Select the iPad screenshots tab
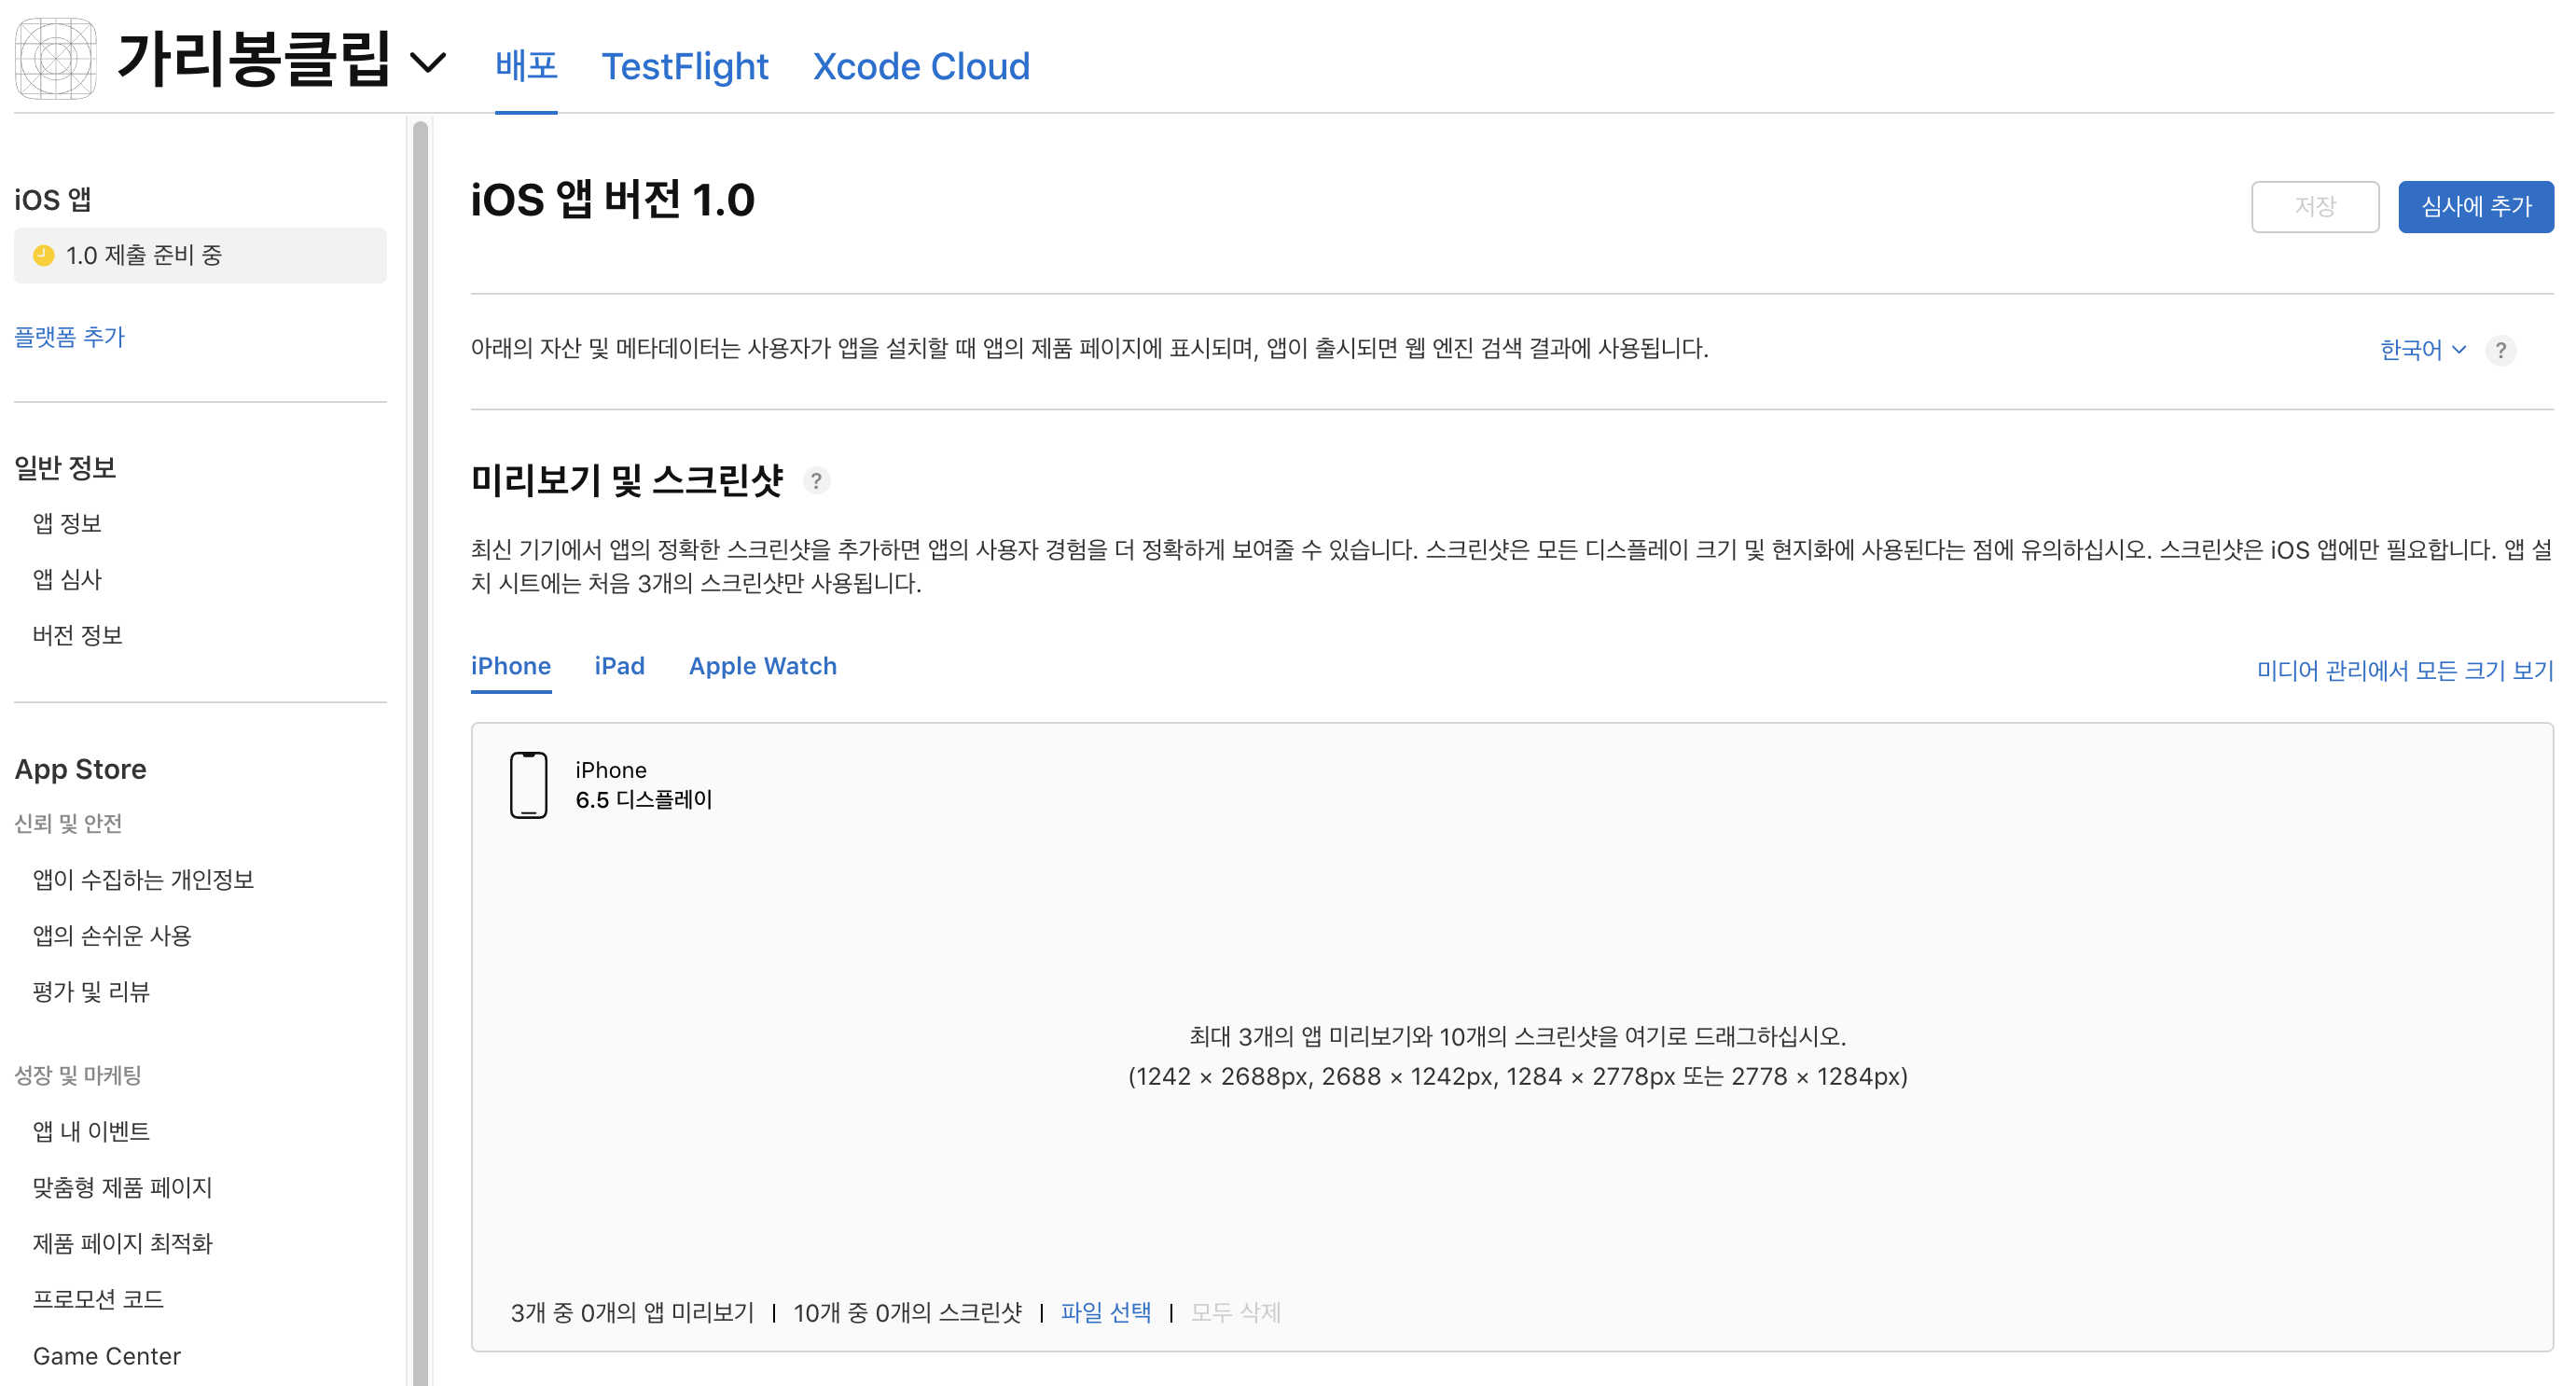 click(619, 666)
